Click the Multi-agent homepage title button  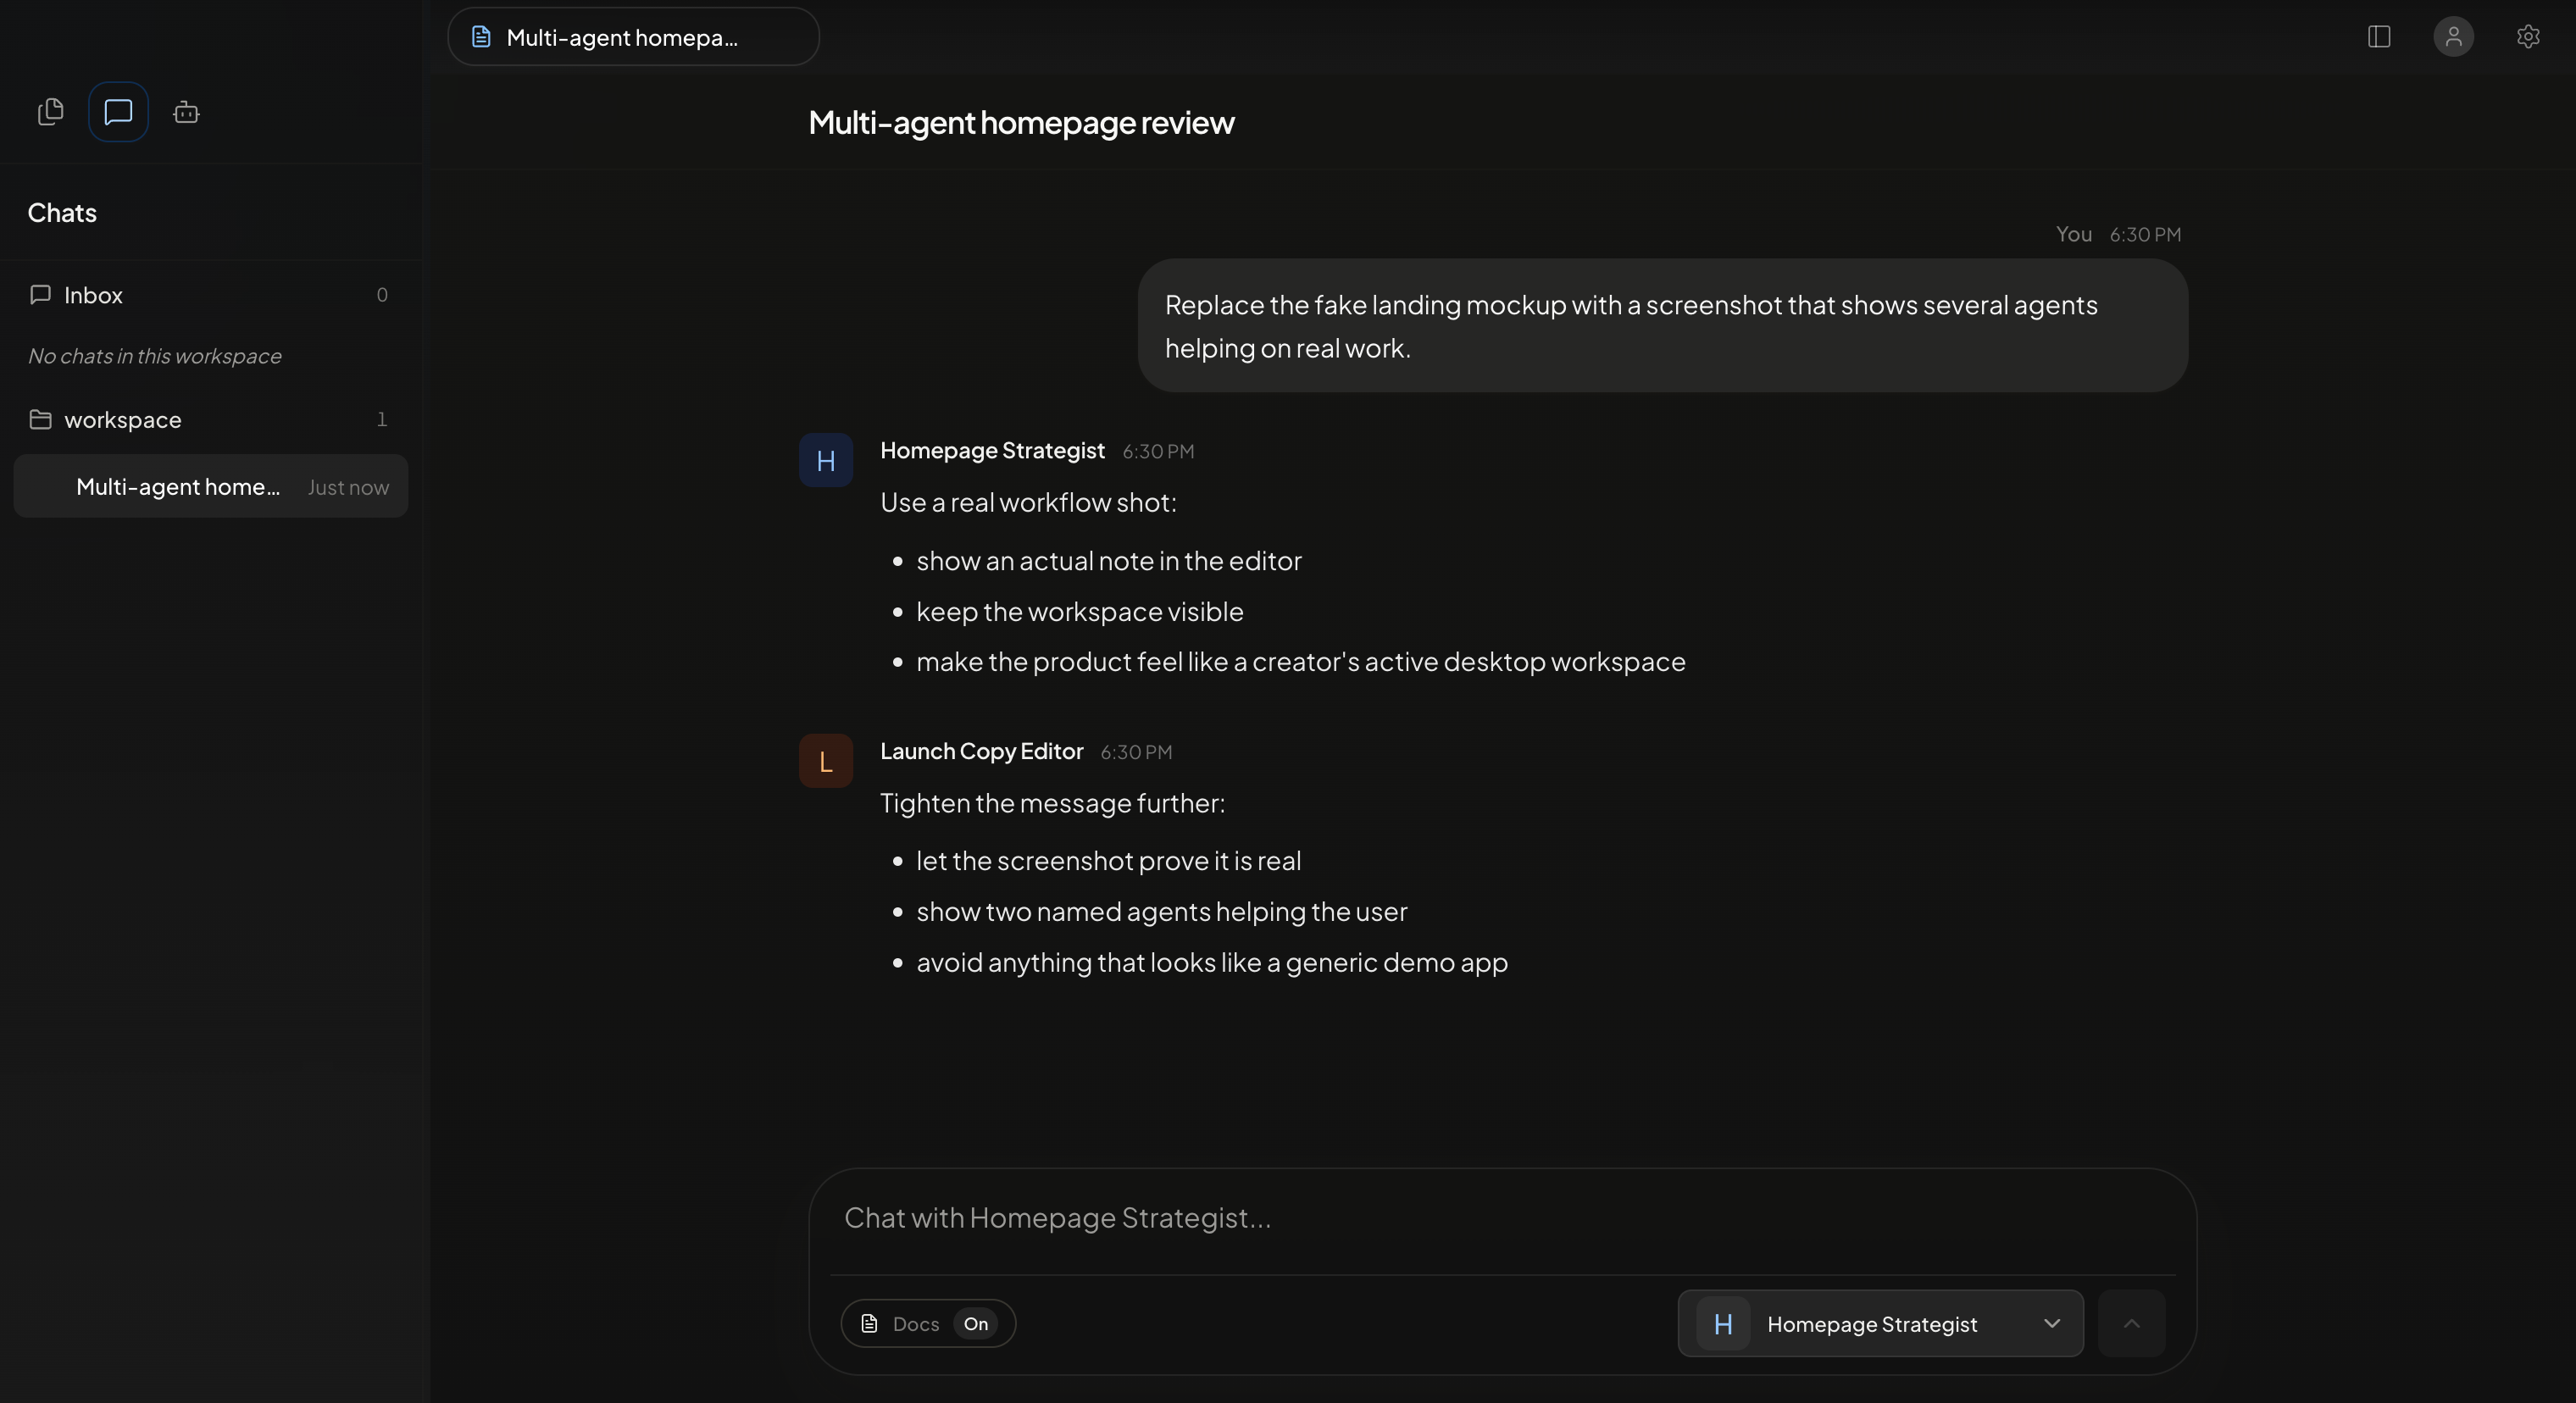633,37
